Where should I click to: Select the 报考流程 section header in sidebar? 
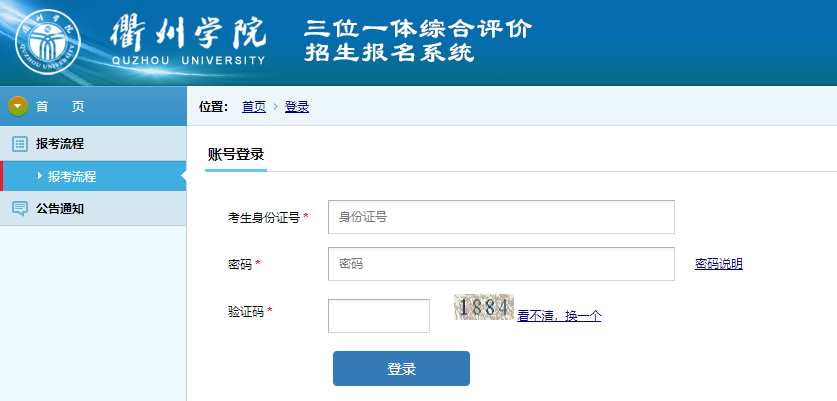coord(60,143)
